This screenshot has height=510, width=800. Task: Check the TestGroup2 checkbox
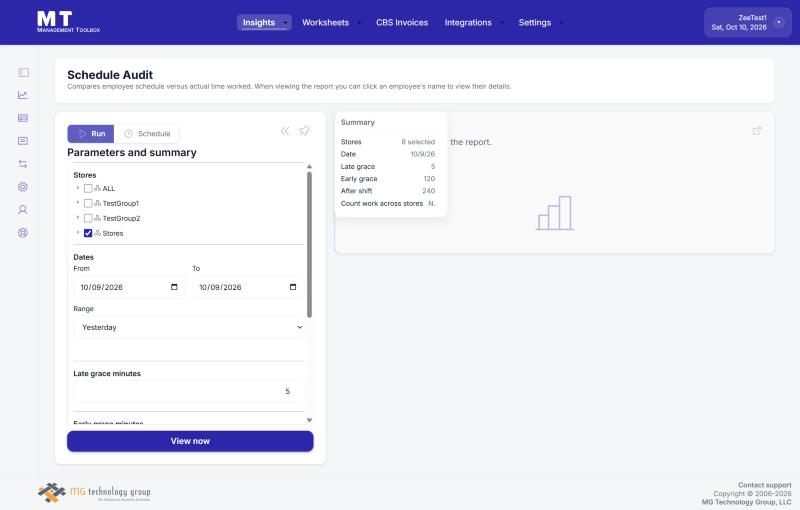(88, 218)
